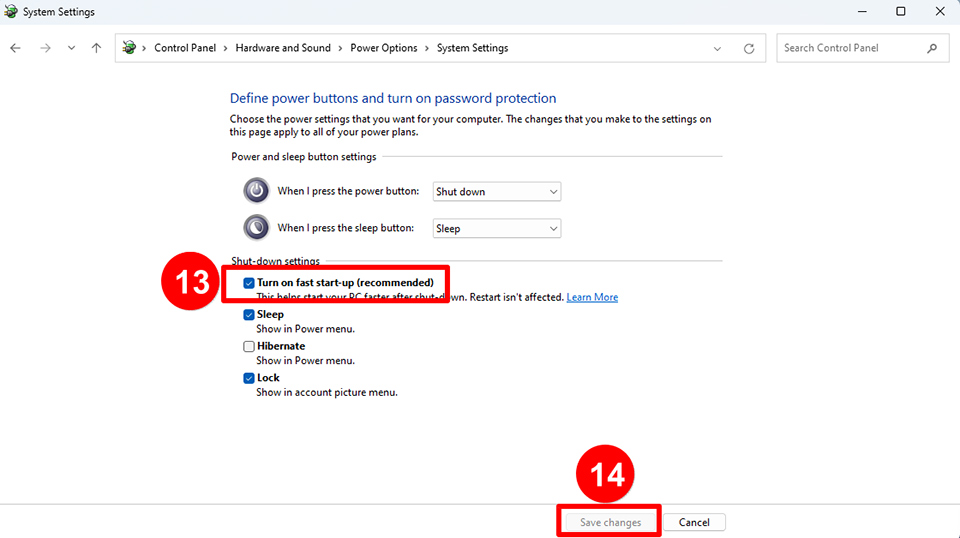Open the Learn More link
This screenshot has width=960, height=538.
click(592, 297)
